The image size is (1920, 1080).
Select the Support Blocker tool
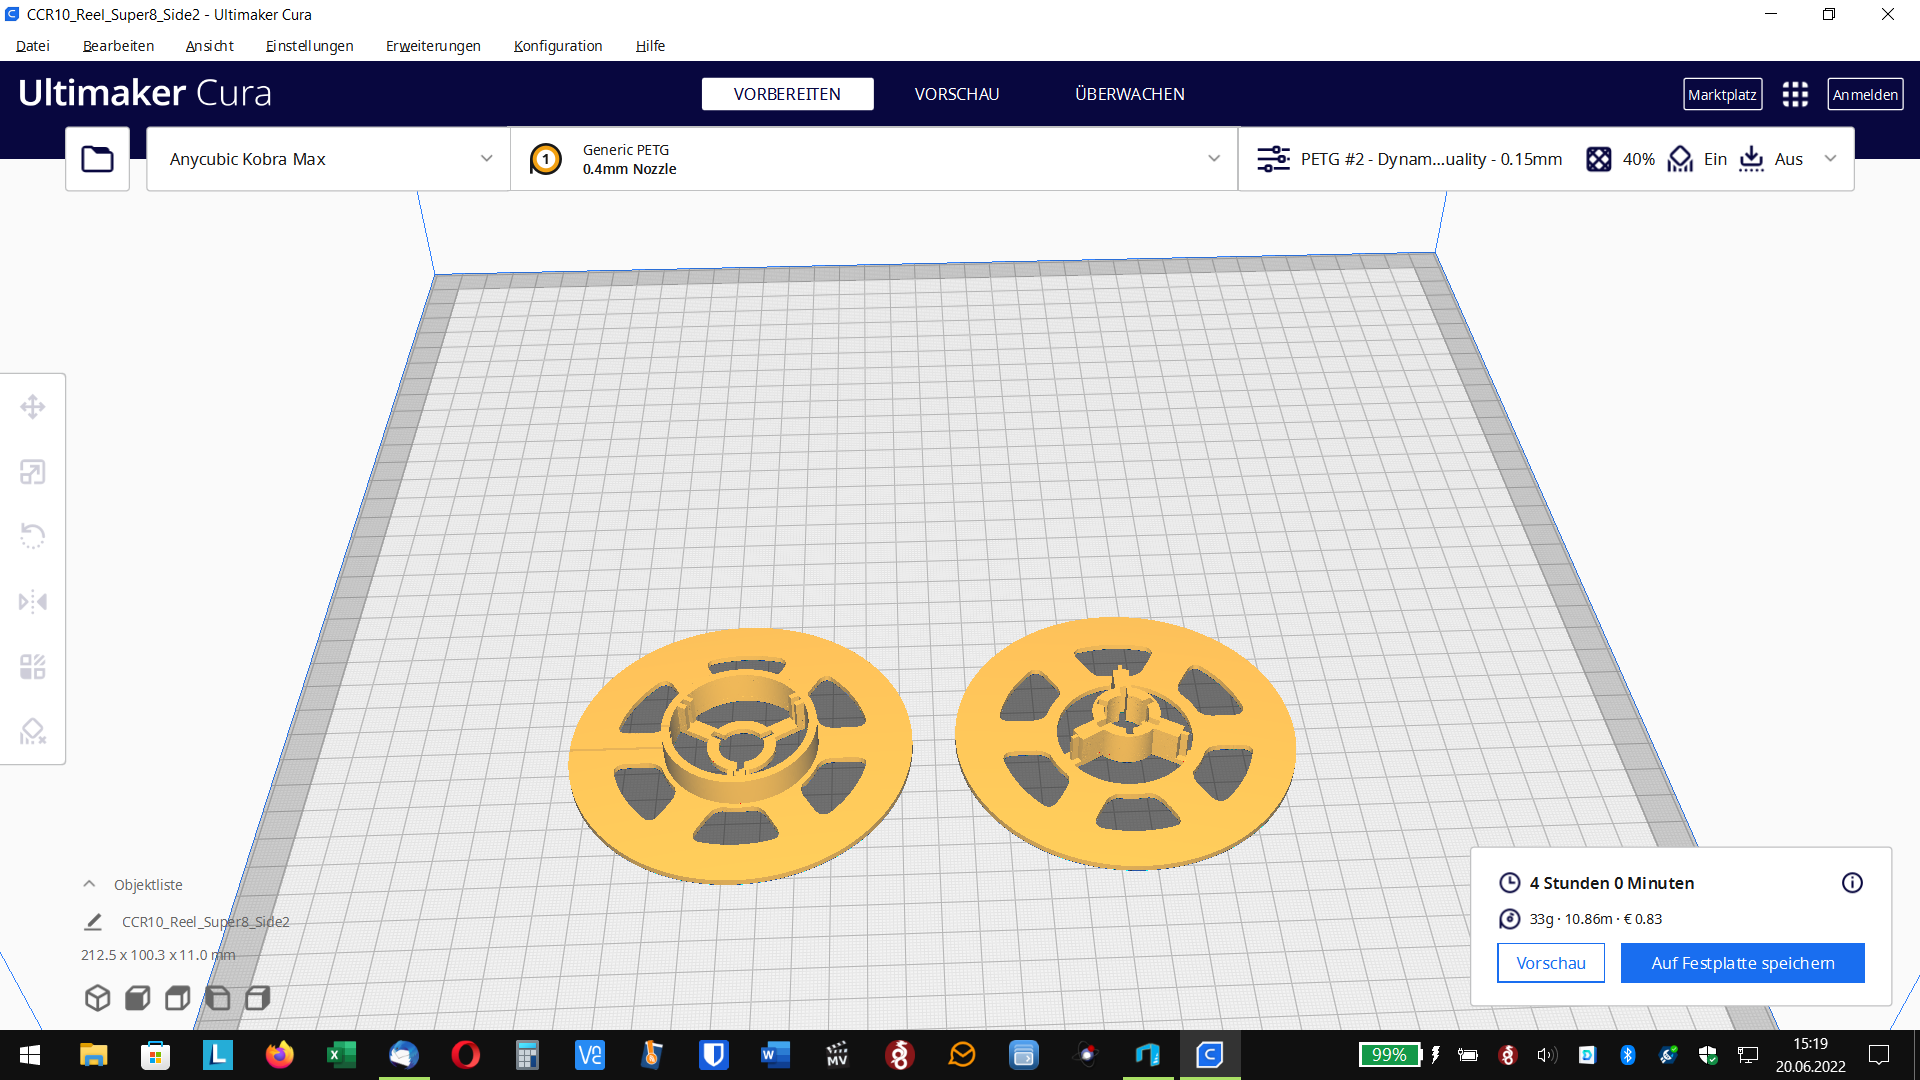click(33, 732)
